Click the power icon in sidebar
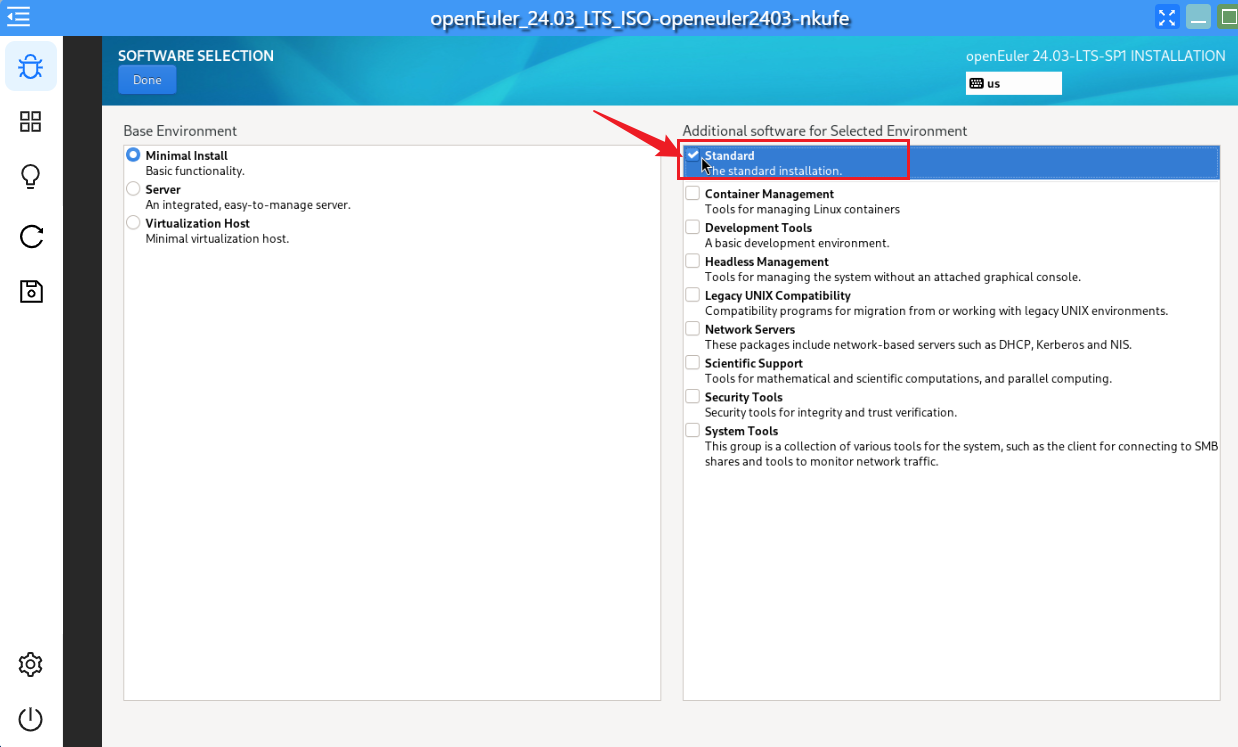The width and height of the screenshot is (1238, 747). (x=31, y=719)
